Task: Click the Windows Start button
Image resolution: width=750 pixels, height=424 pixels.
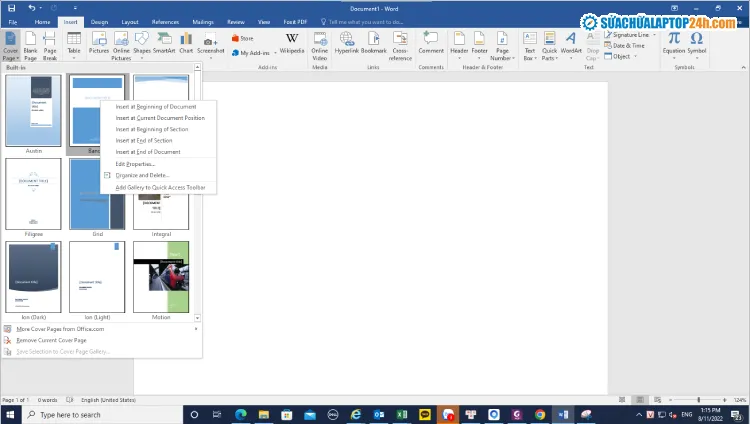Action: pyautogui.click(x=11, y=414)
